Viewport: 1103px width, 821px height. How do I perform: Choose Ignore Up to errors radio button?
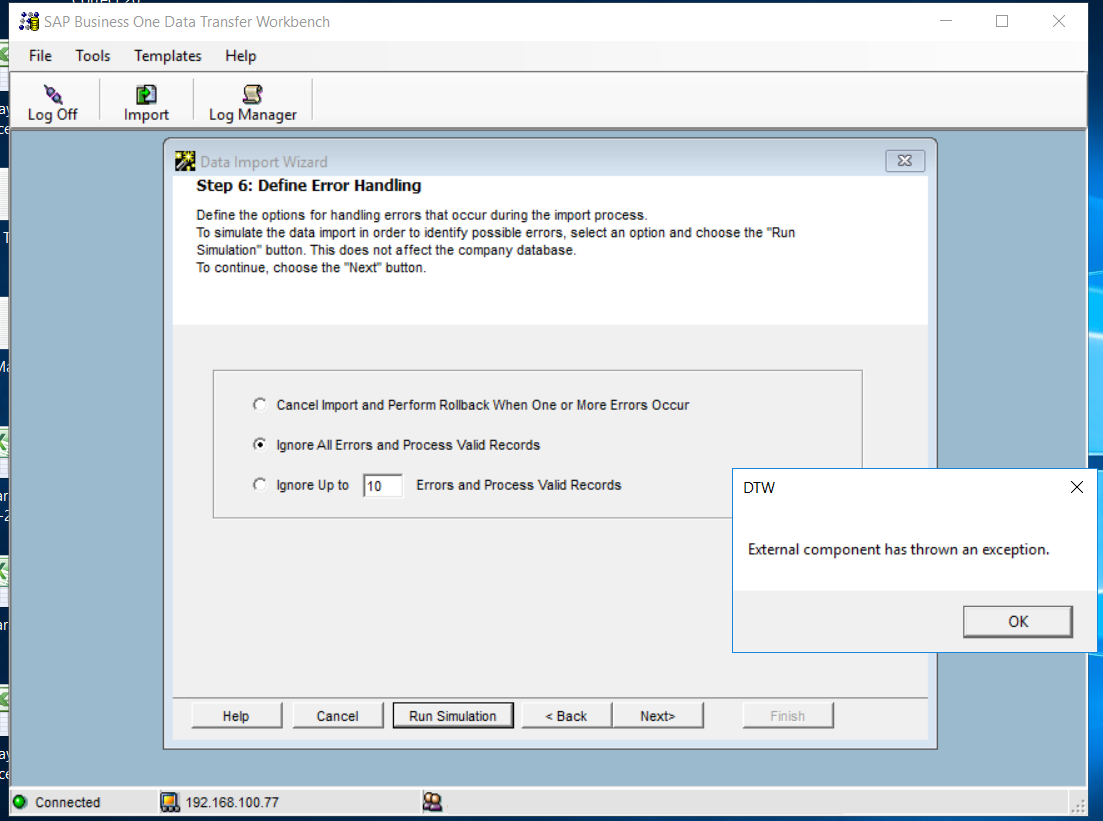260,485
